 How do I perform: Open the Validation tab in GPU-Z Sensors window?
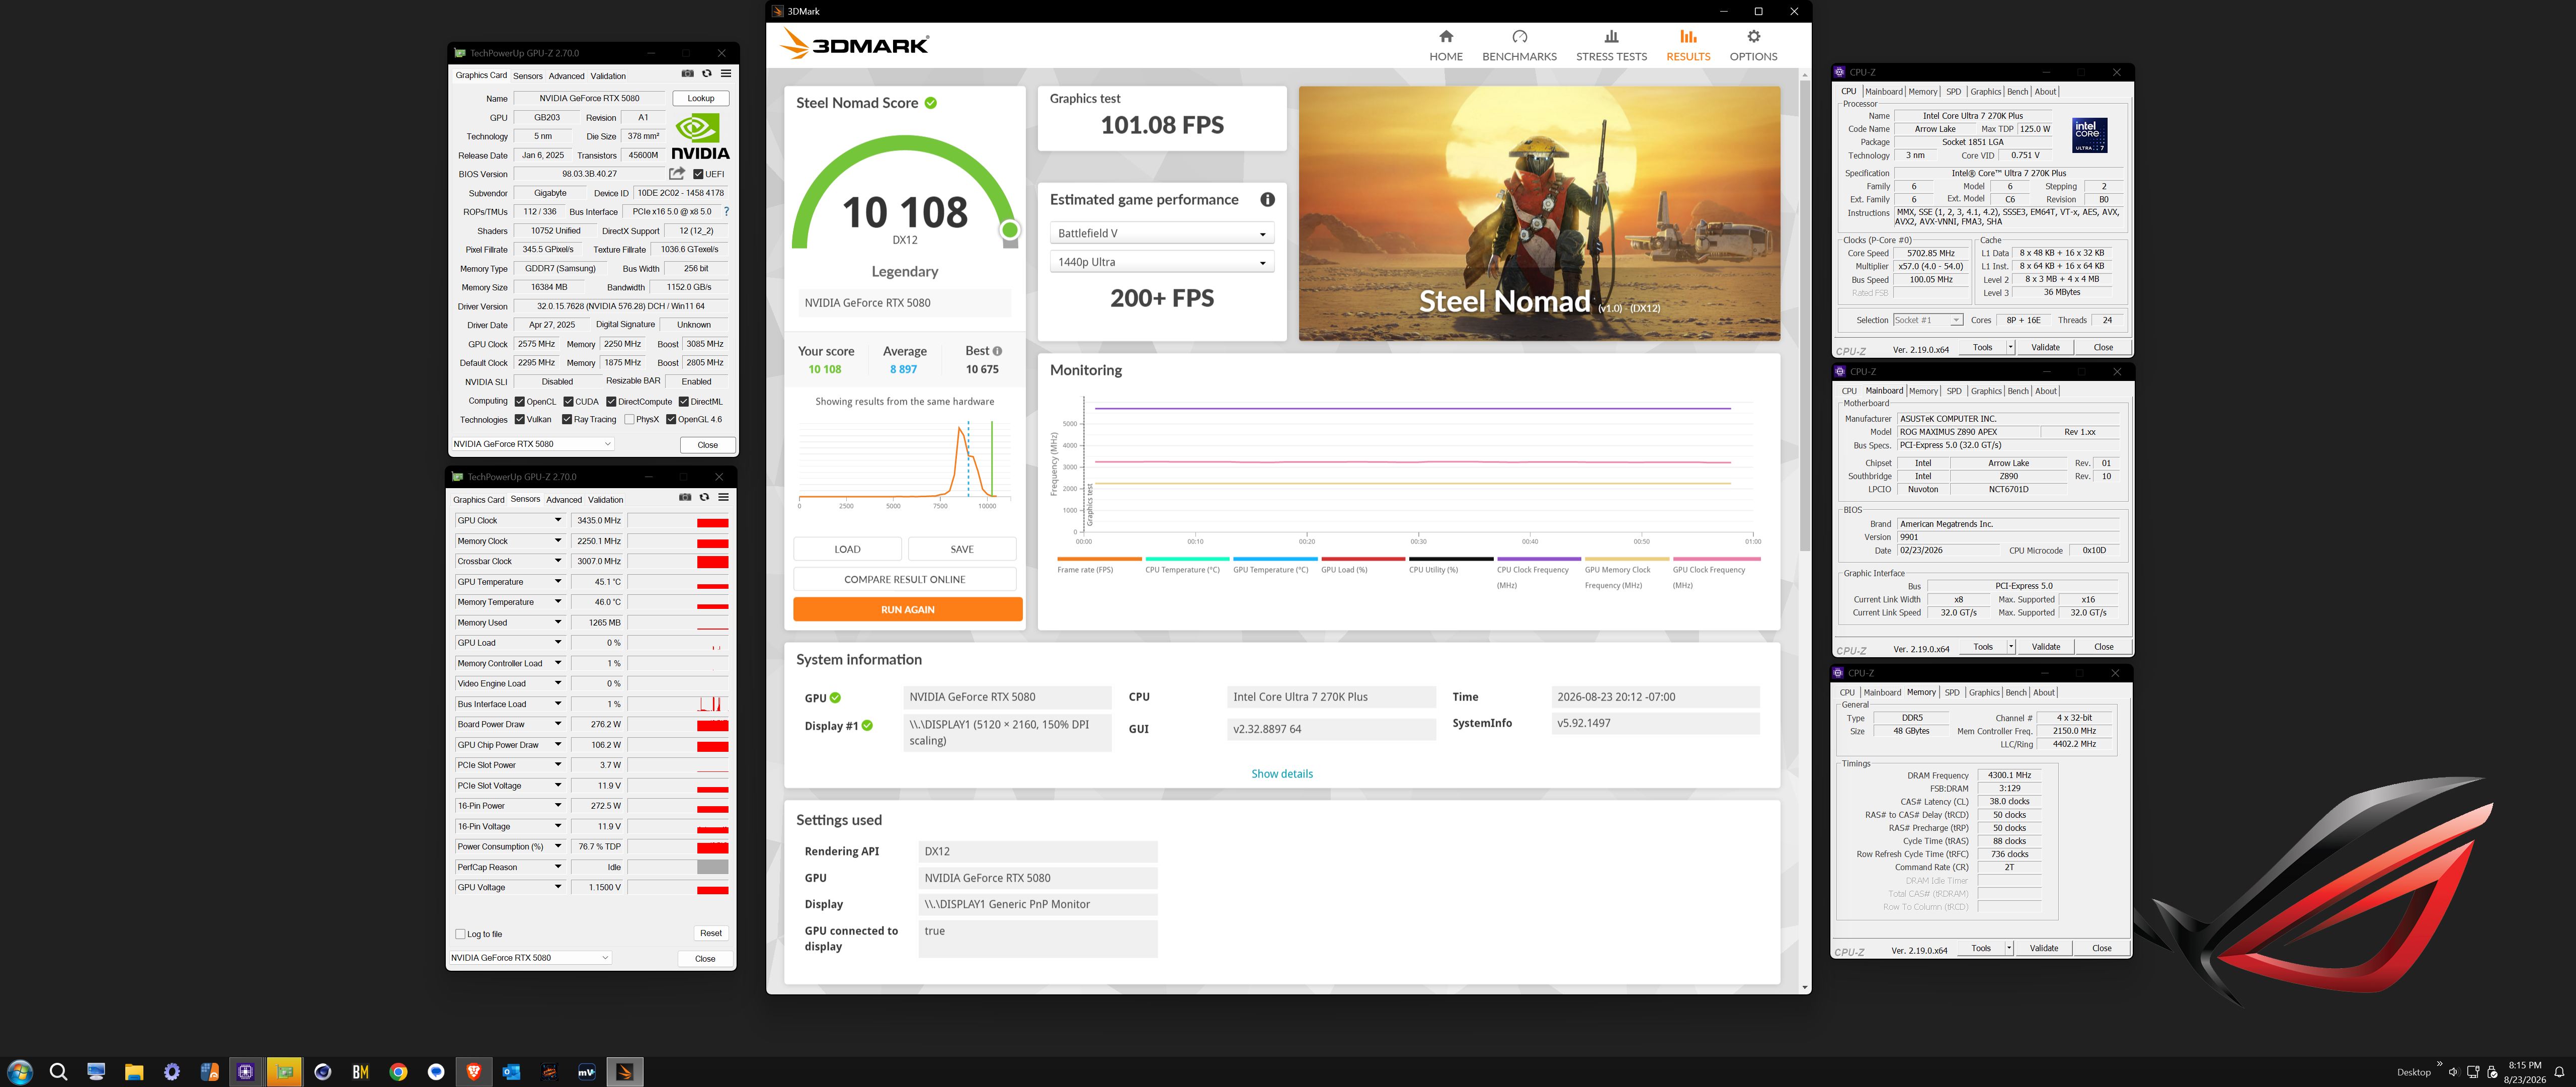[605, 500]
